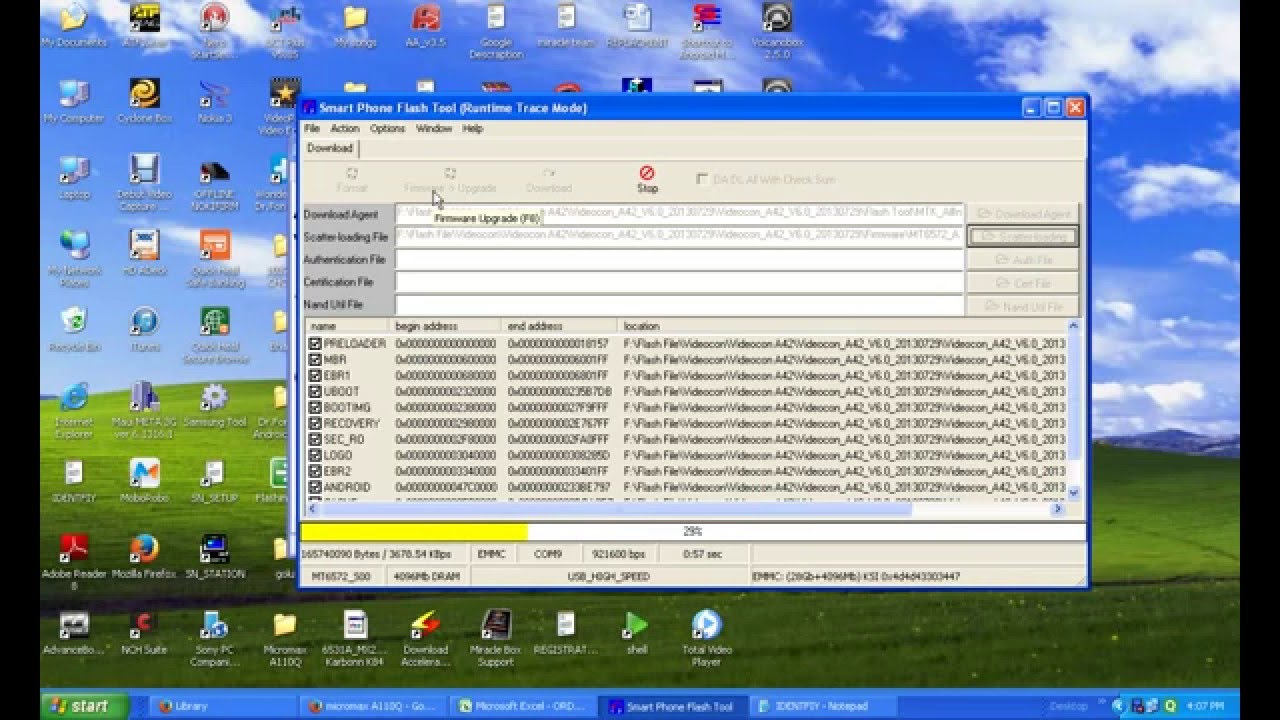Uncheck the LOGO partition checkbox
The image size is (1280, 720).
tap(315, 456)
